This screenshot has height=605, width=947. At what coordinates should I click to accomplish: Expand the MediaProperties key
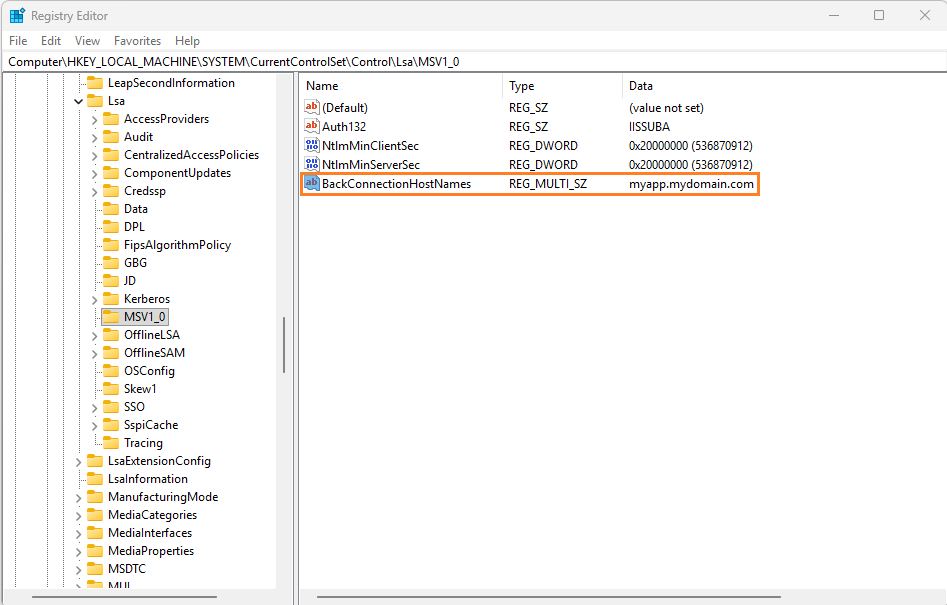(79, 552)
